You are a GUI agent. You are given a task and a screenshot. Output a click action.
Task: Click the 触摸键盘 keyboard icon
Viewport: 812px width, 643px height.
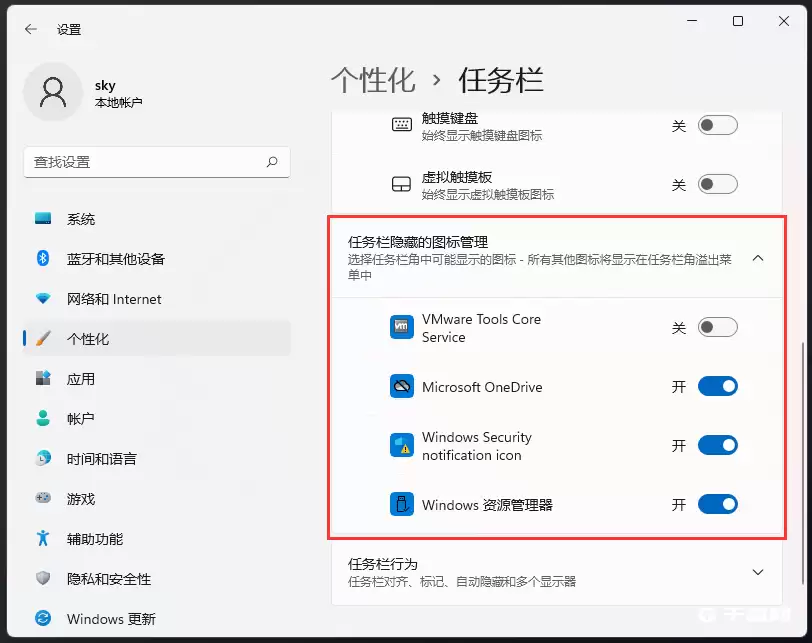[x=401, y=125]
